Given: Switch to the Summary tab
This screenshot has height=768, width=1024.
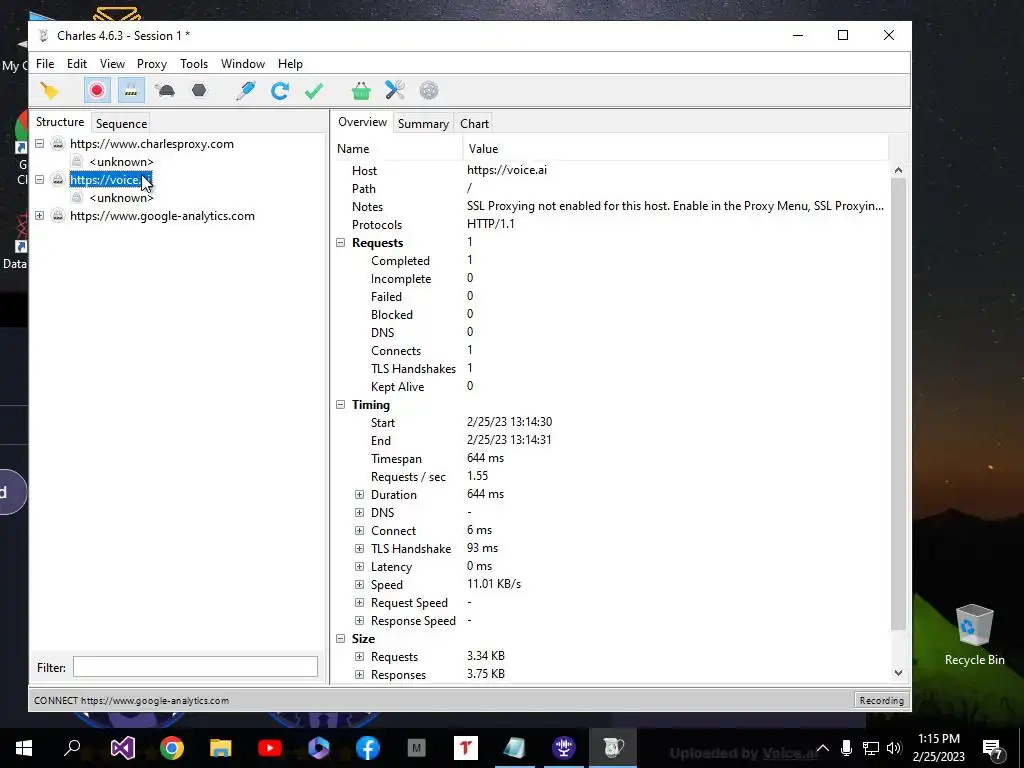Looking at the screenshot, I should click(x=423, y=123).
